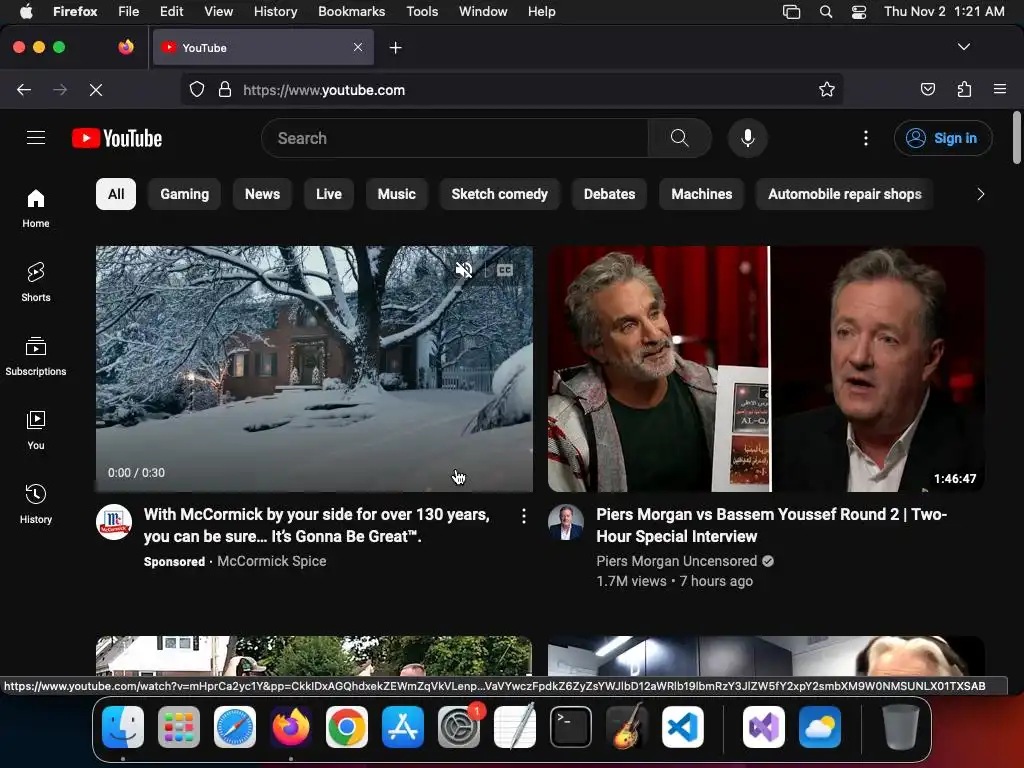The width and height of the screenshot is (1024, 768).
Task: Select the Debates filter chip
Action: pos(609,194)
